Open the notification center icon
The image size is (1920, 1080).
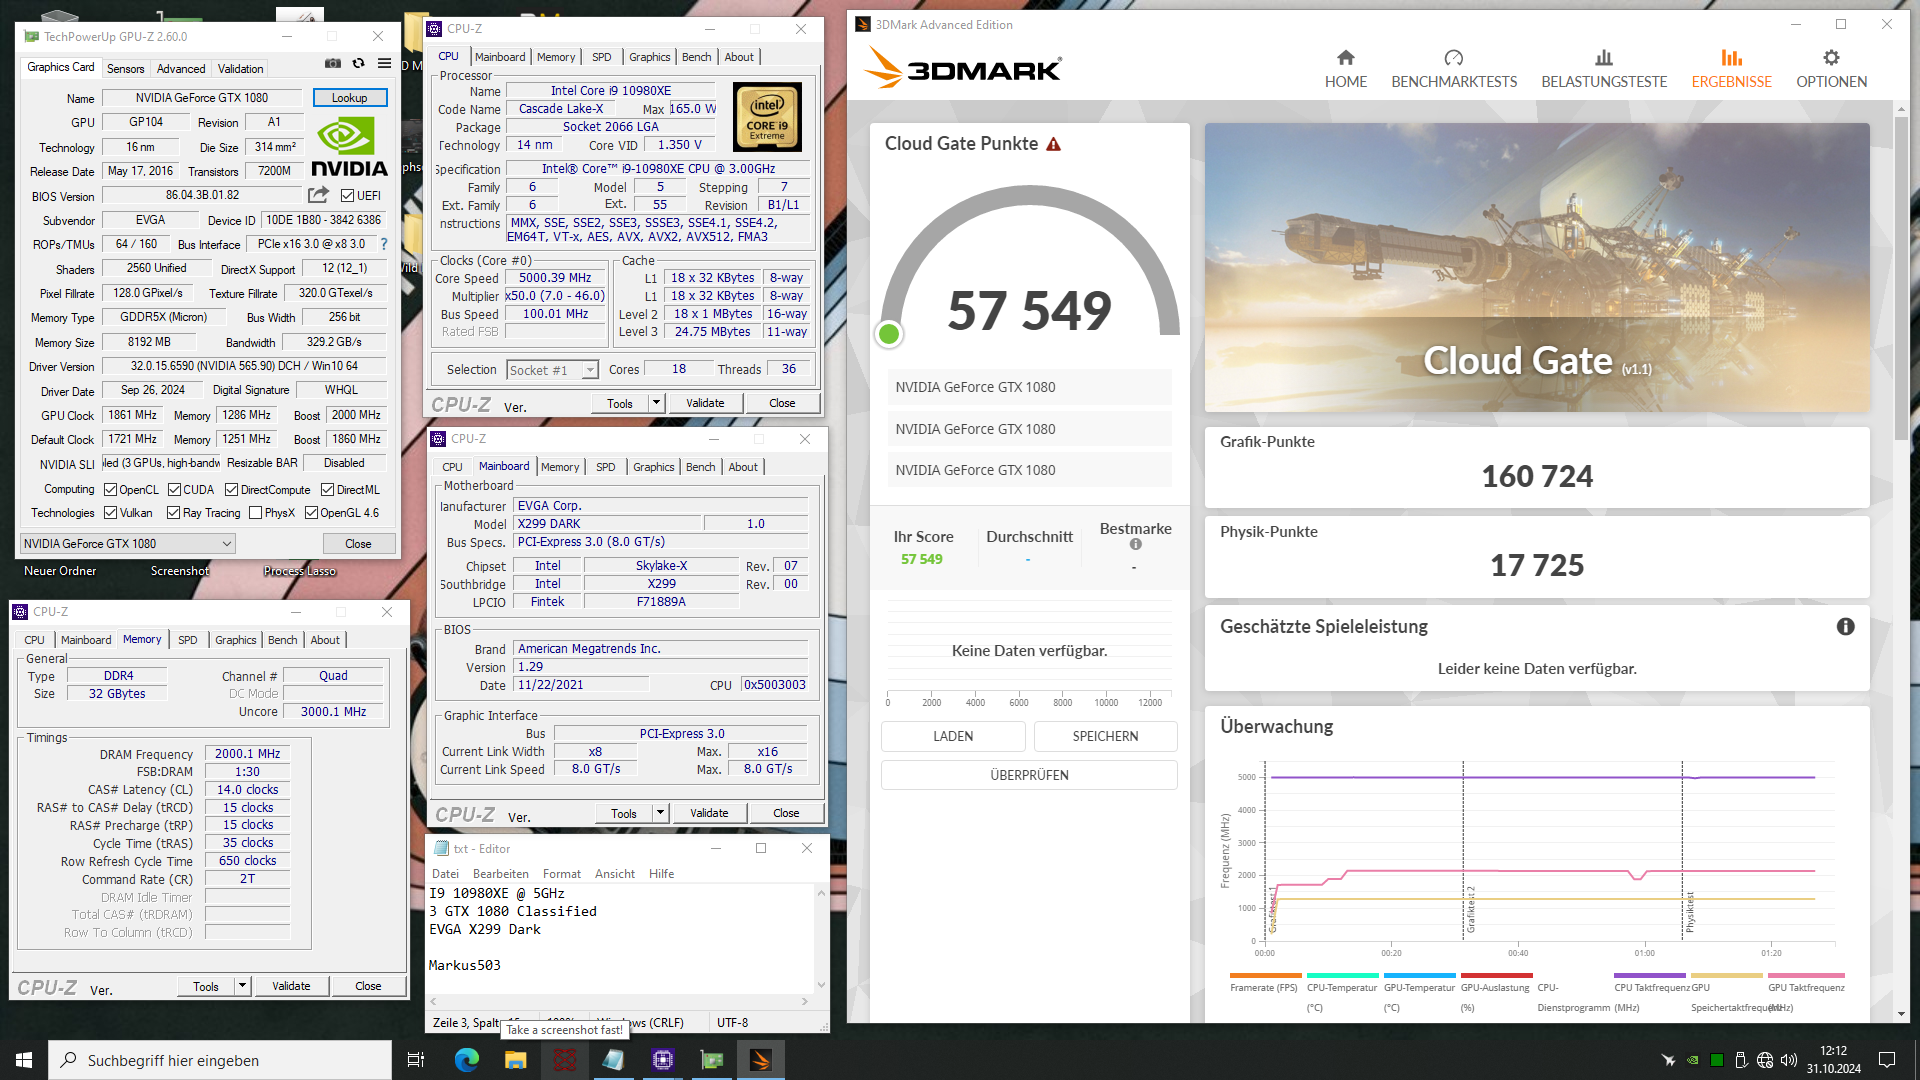[x=1887, y=1060]
